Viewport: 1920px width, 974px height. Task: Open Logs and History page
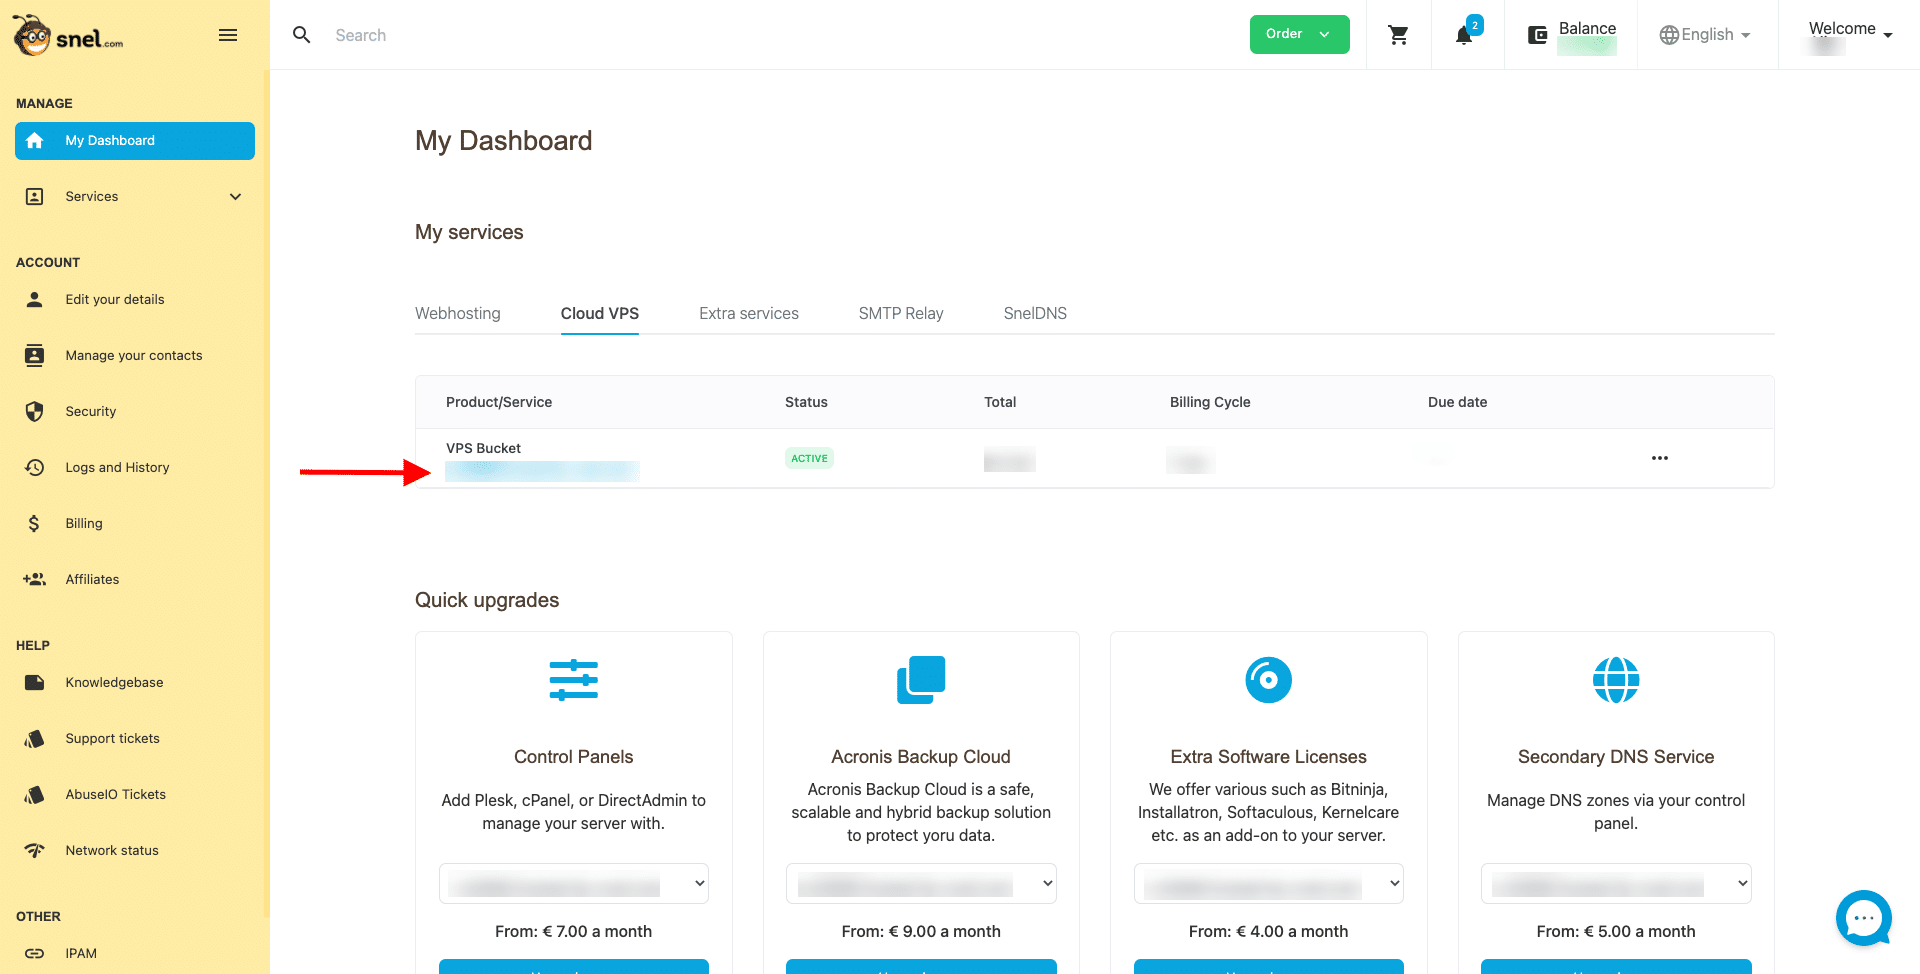(117, 467)
